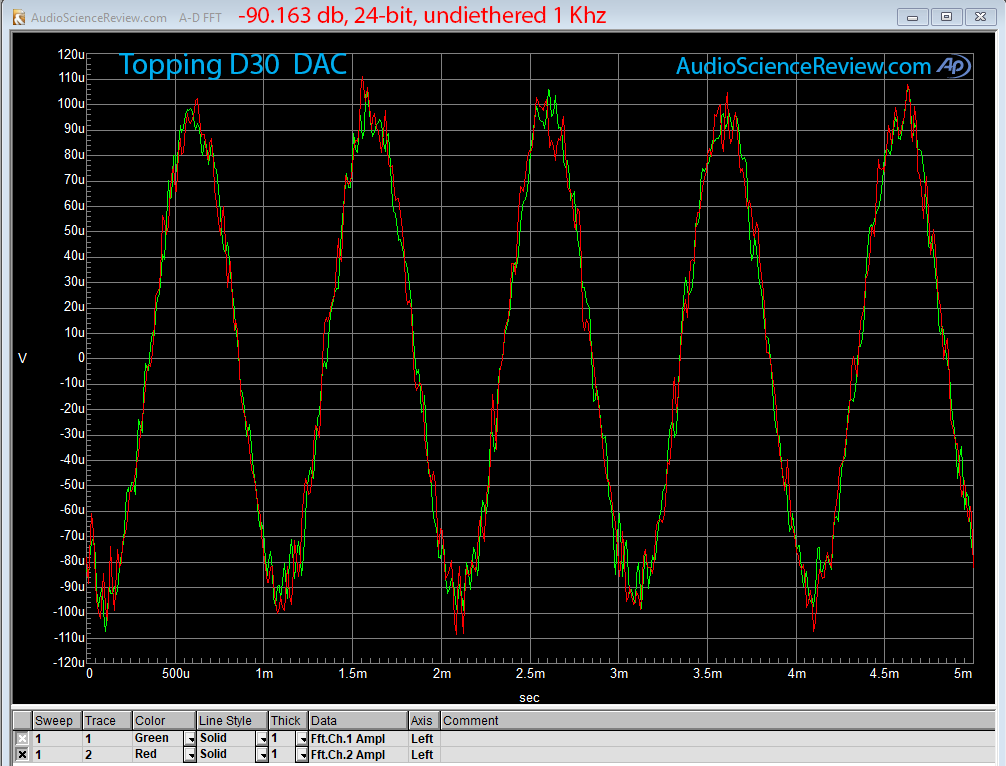Viewport: 1006px width, 766px height.
Task: Click the Red color name cell
Action: coord(158,754)
